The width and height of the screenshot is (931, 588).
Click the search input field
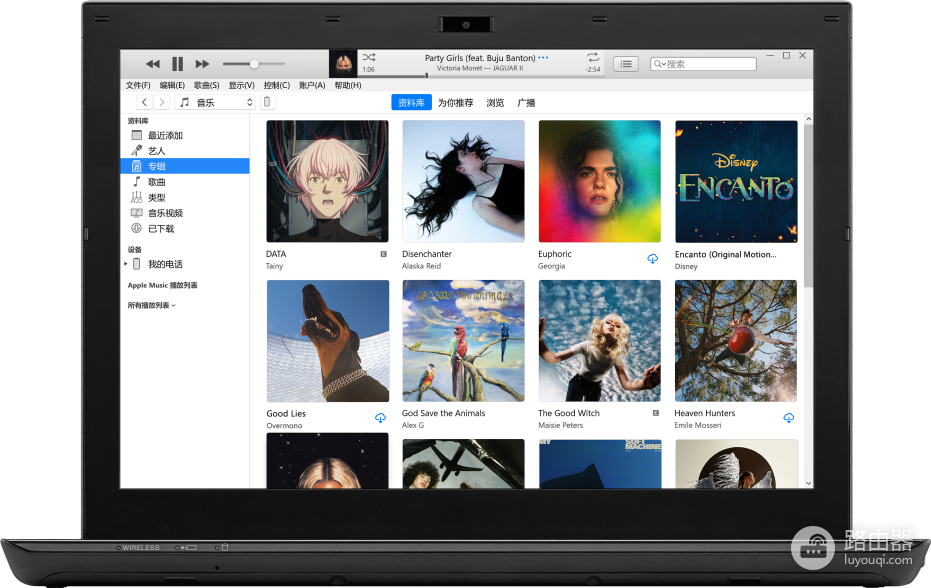(x=703, y=64)
